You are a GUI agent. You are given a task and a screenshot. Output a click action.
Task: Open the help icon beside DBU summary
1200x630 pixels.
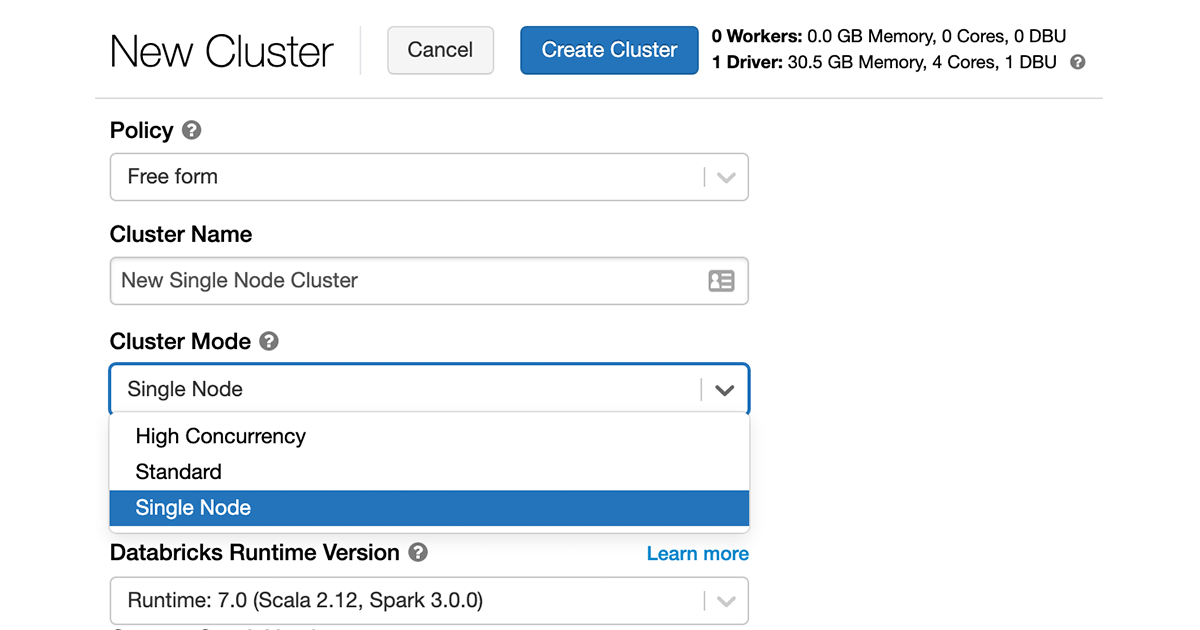(1077, 62)
